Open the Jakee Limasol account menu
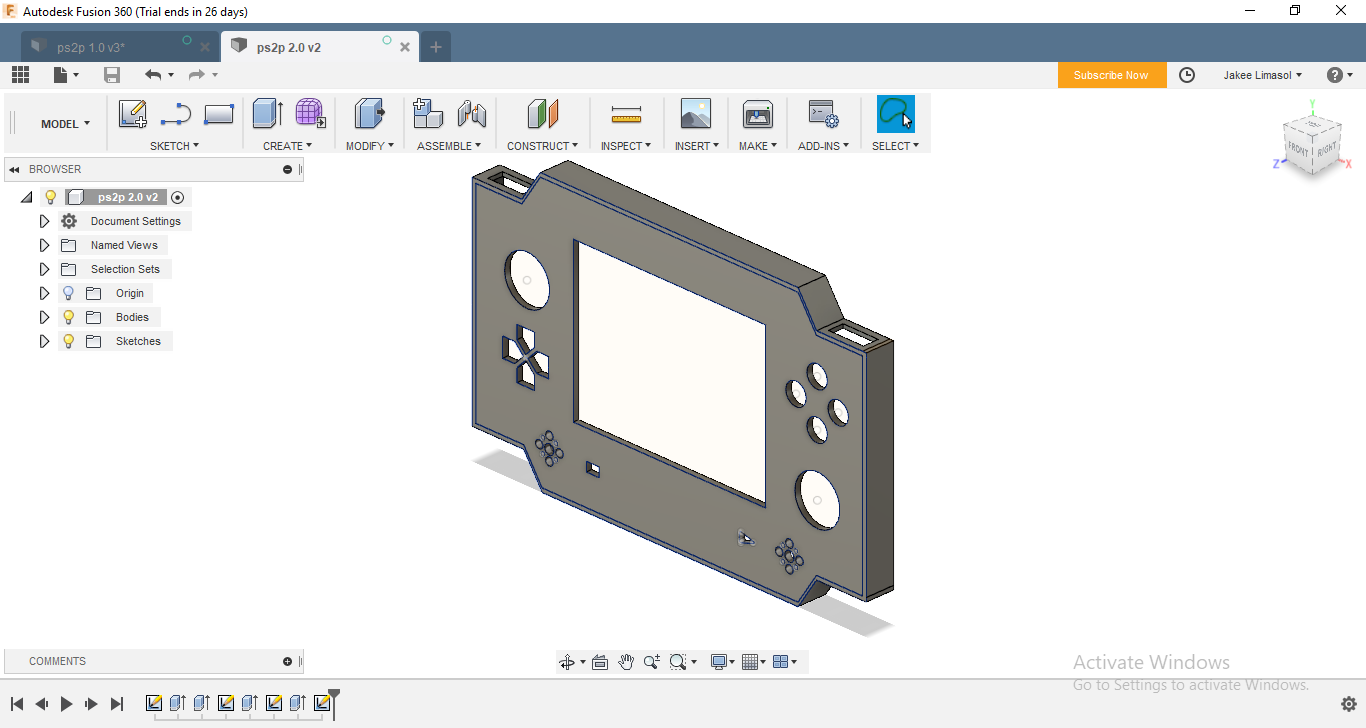1366x728 pixels. click(x=1263, y=75)
